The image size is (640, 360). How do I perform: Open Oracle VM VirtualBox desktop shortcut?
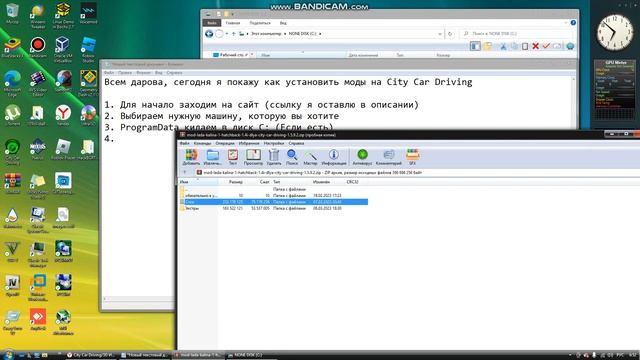63,49
